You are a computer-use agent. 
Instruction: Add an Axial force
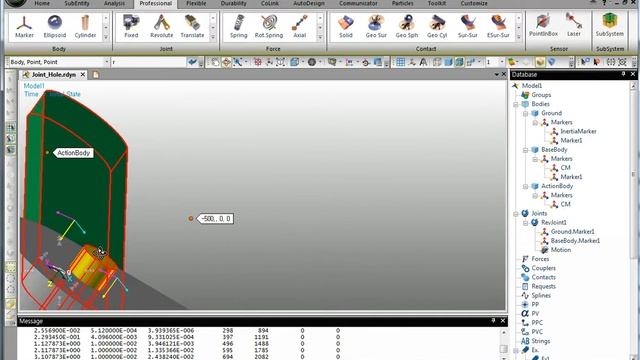coord(300,27)
